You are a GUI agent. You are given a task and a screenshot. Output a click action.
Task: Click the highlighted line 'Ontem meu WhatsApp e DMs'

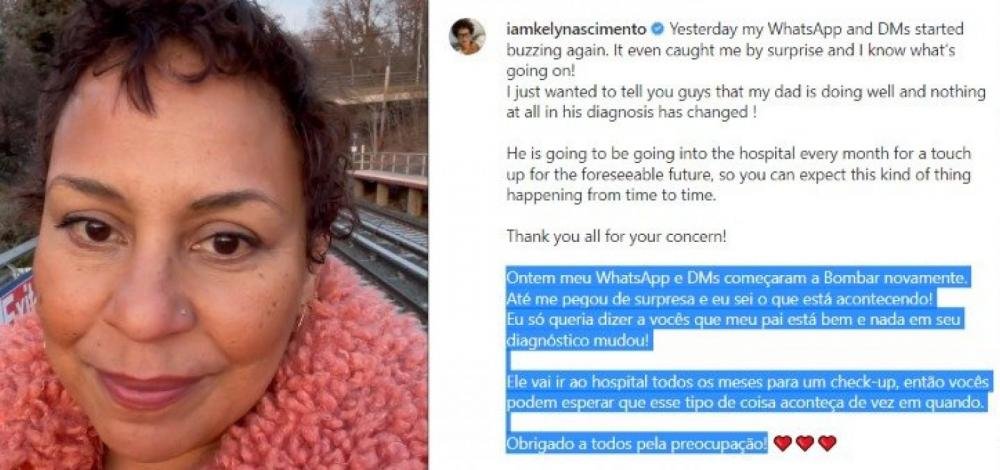tap(738, 278)
